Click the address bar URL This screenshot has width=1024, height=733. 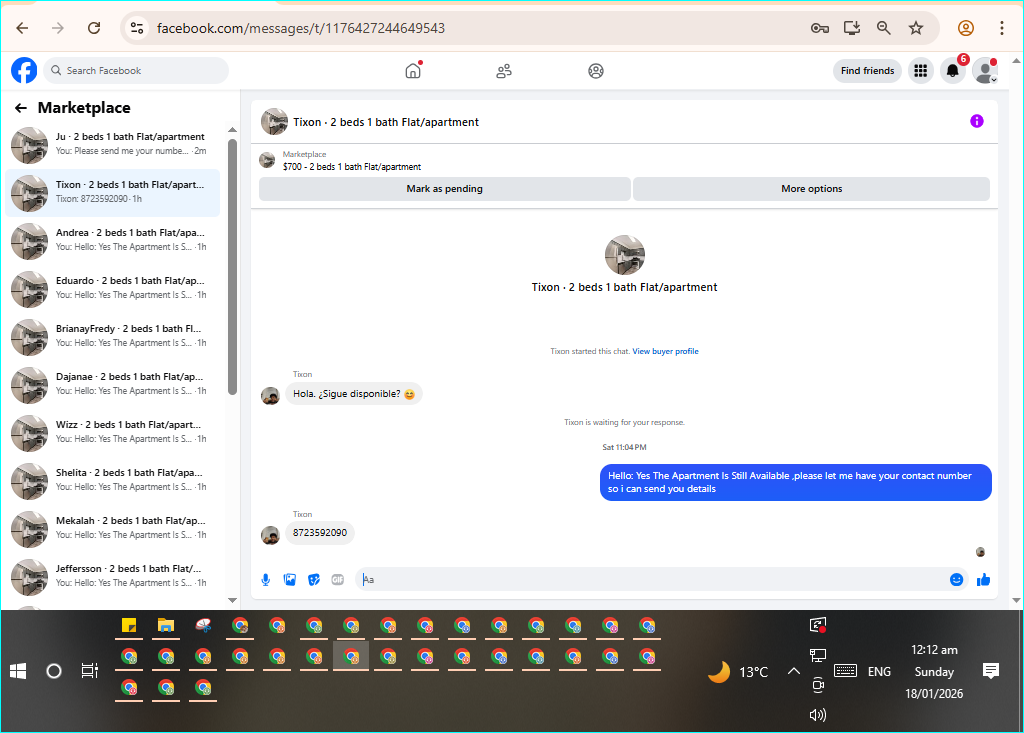click(x=300, y=28)
